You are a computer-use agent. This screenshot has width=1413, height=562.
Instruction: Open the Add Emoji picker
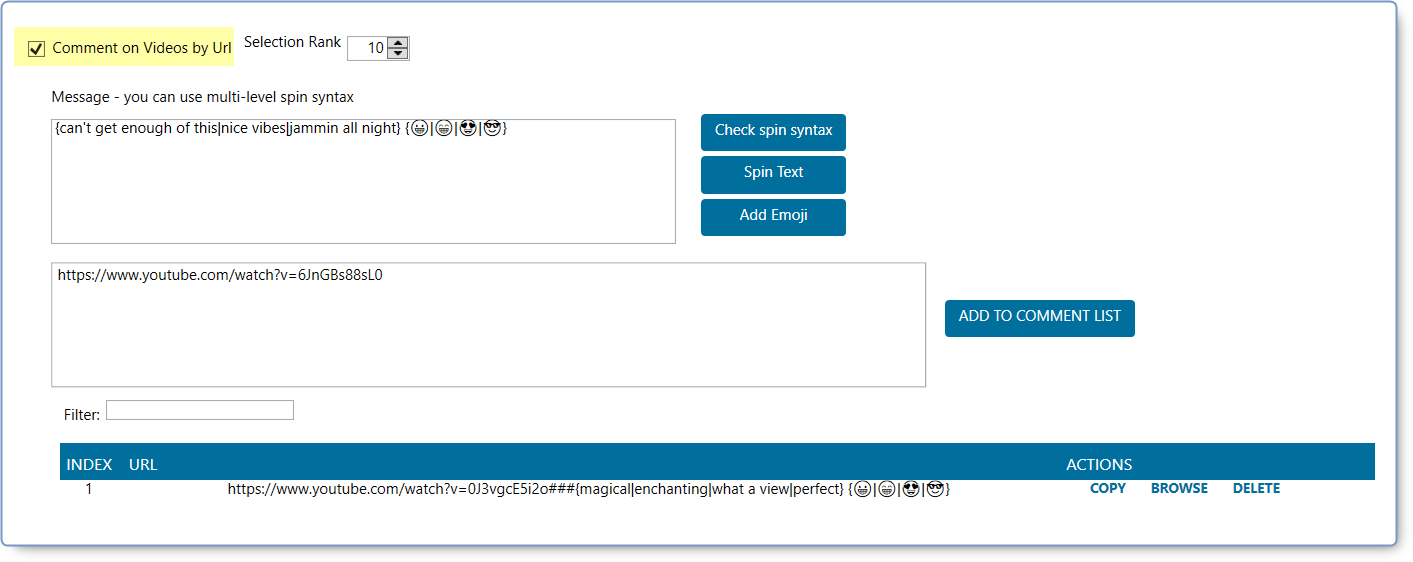(x=773, y=217)
